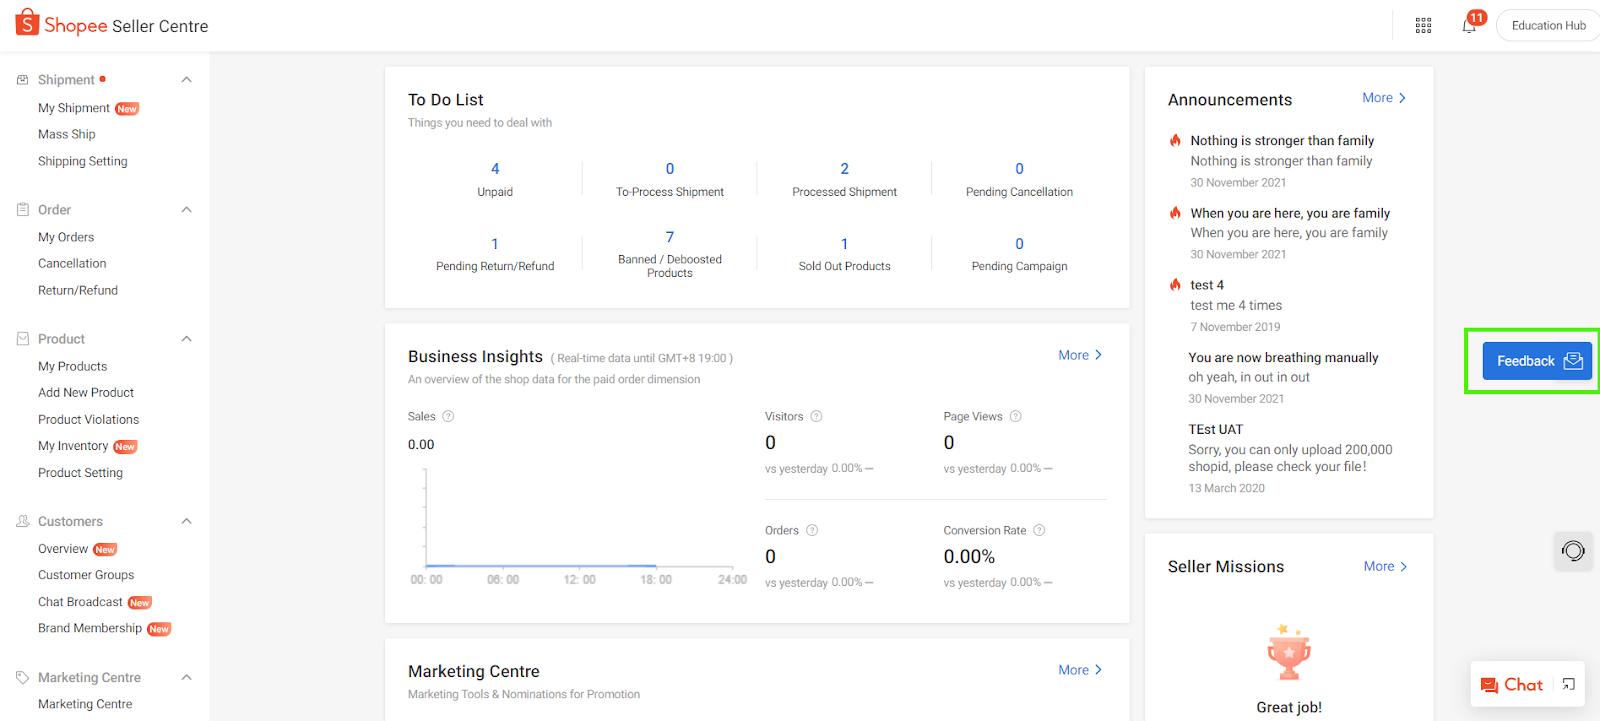Open the customer support headset icon
Image resolution: width=1600 pixels, height=721 pixels.
(1573, 551)
